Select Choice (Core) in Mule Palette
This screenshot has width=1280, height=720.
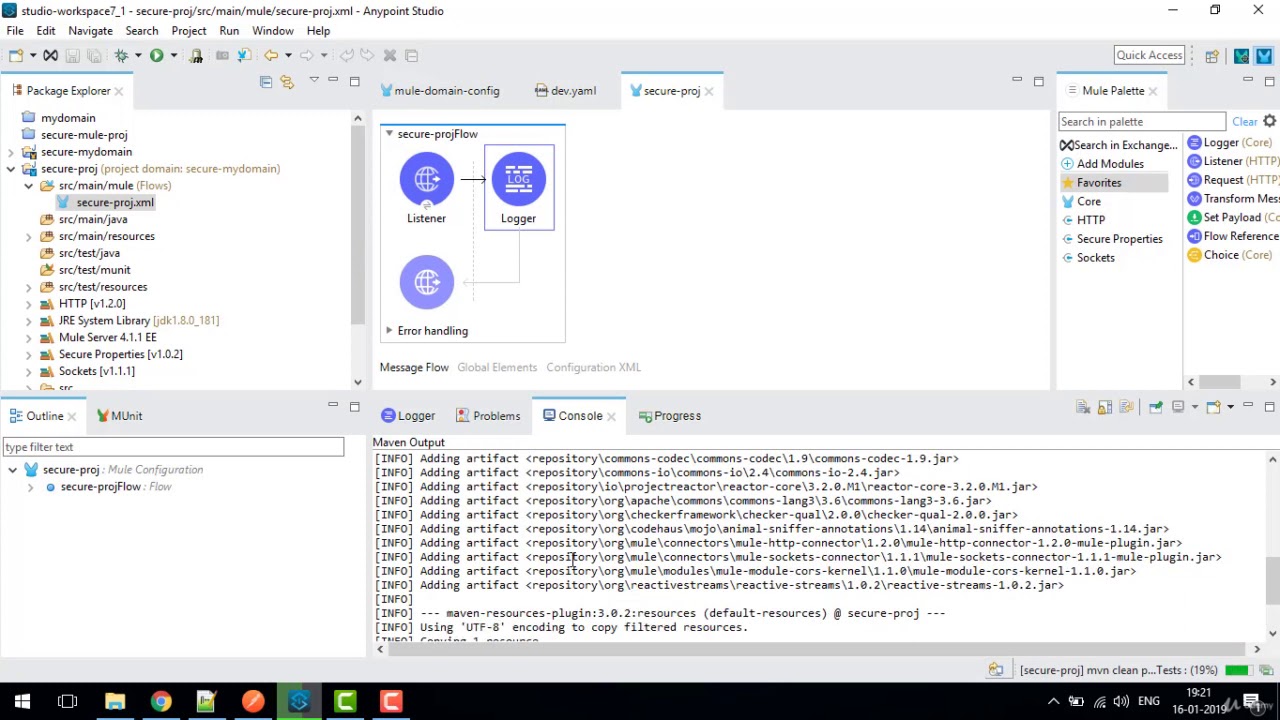(x=1229, y=255)
